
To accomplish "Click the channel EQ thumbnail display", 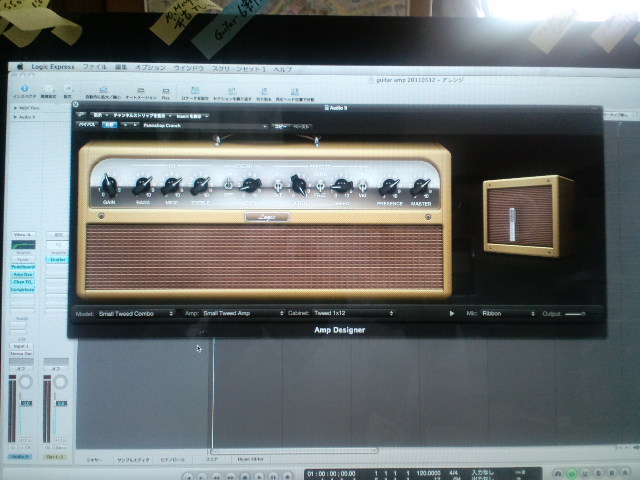I will [x=23, y=245].
